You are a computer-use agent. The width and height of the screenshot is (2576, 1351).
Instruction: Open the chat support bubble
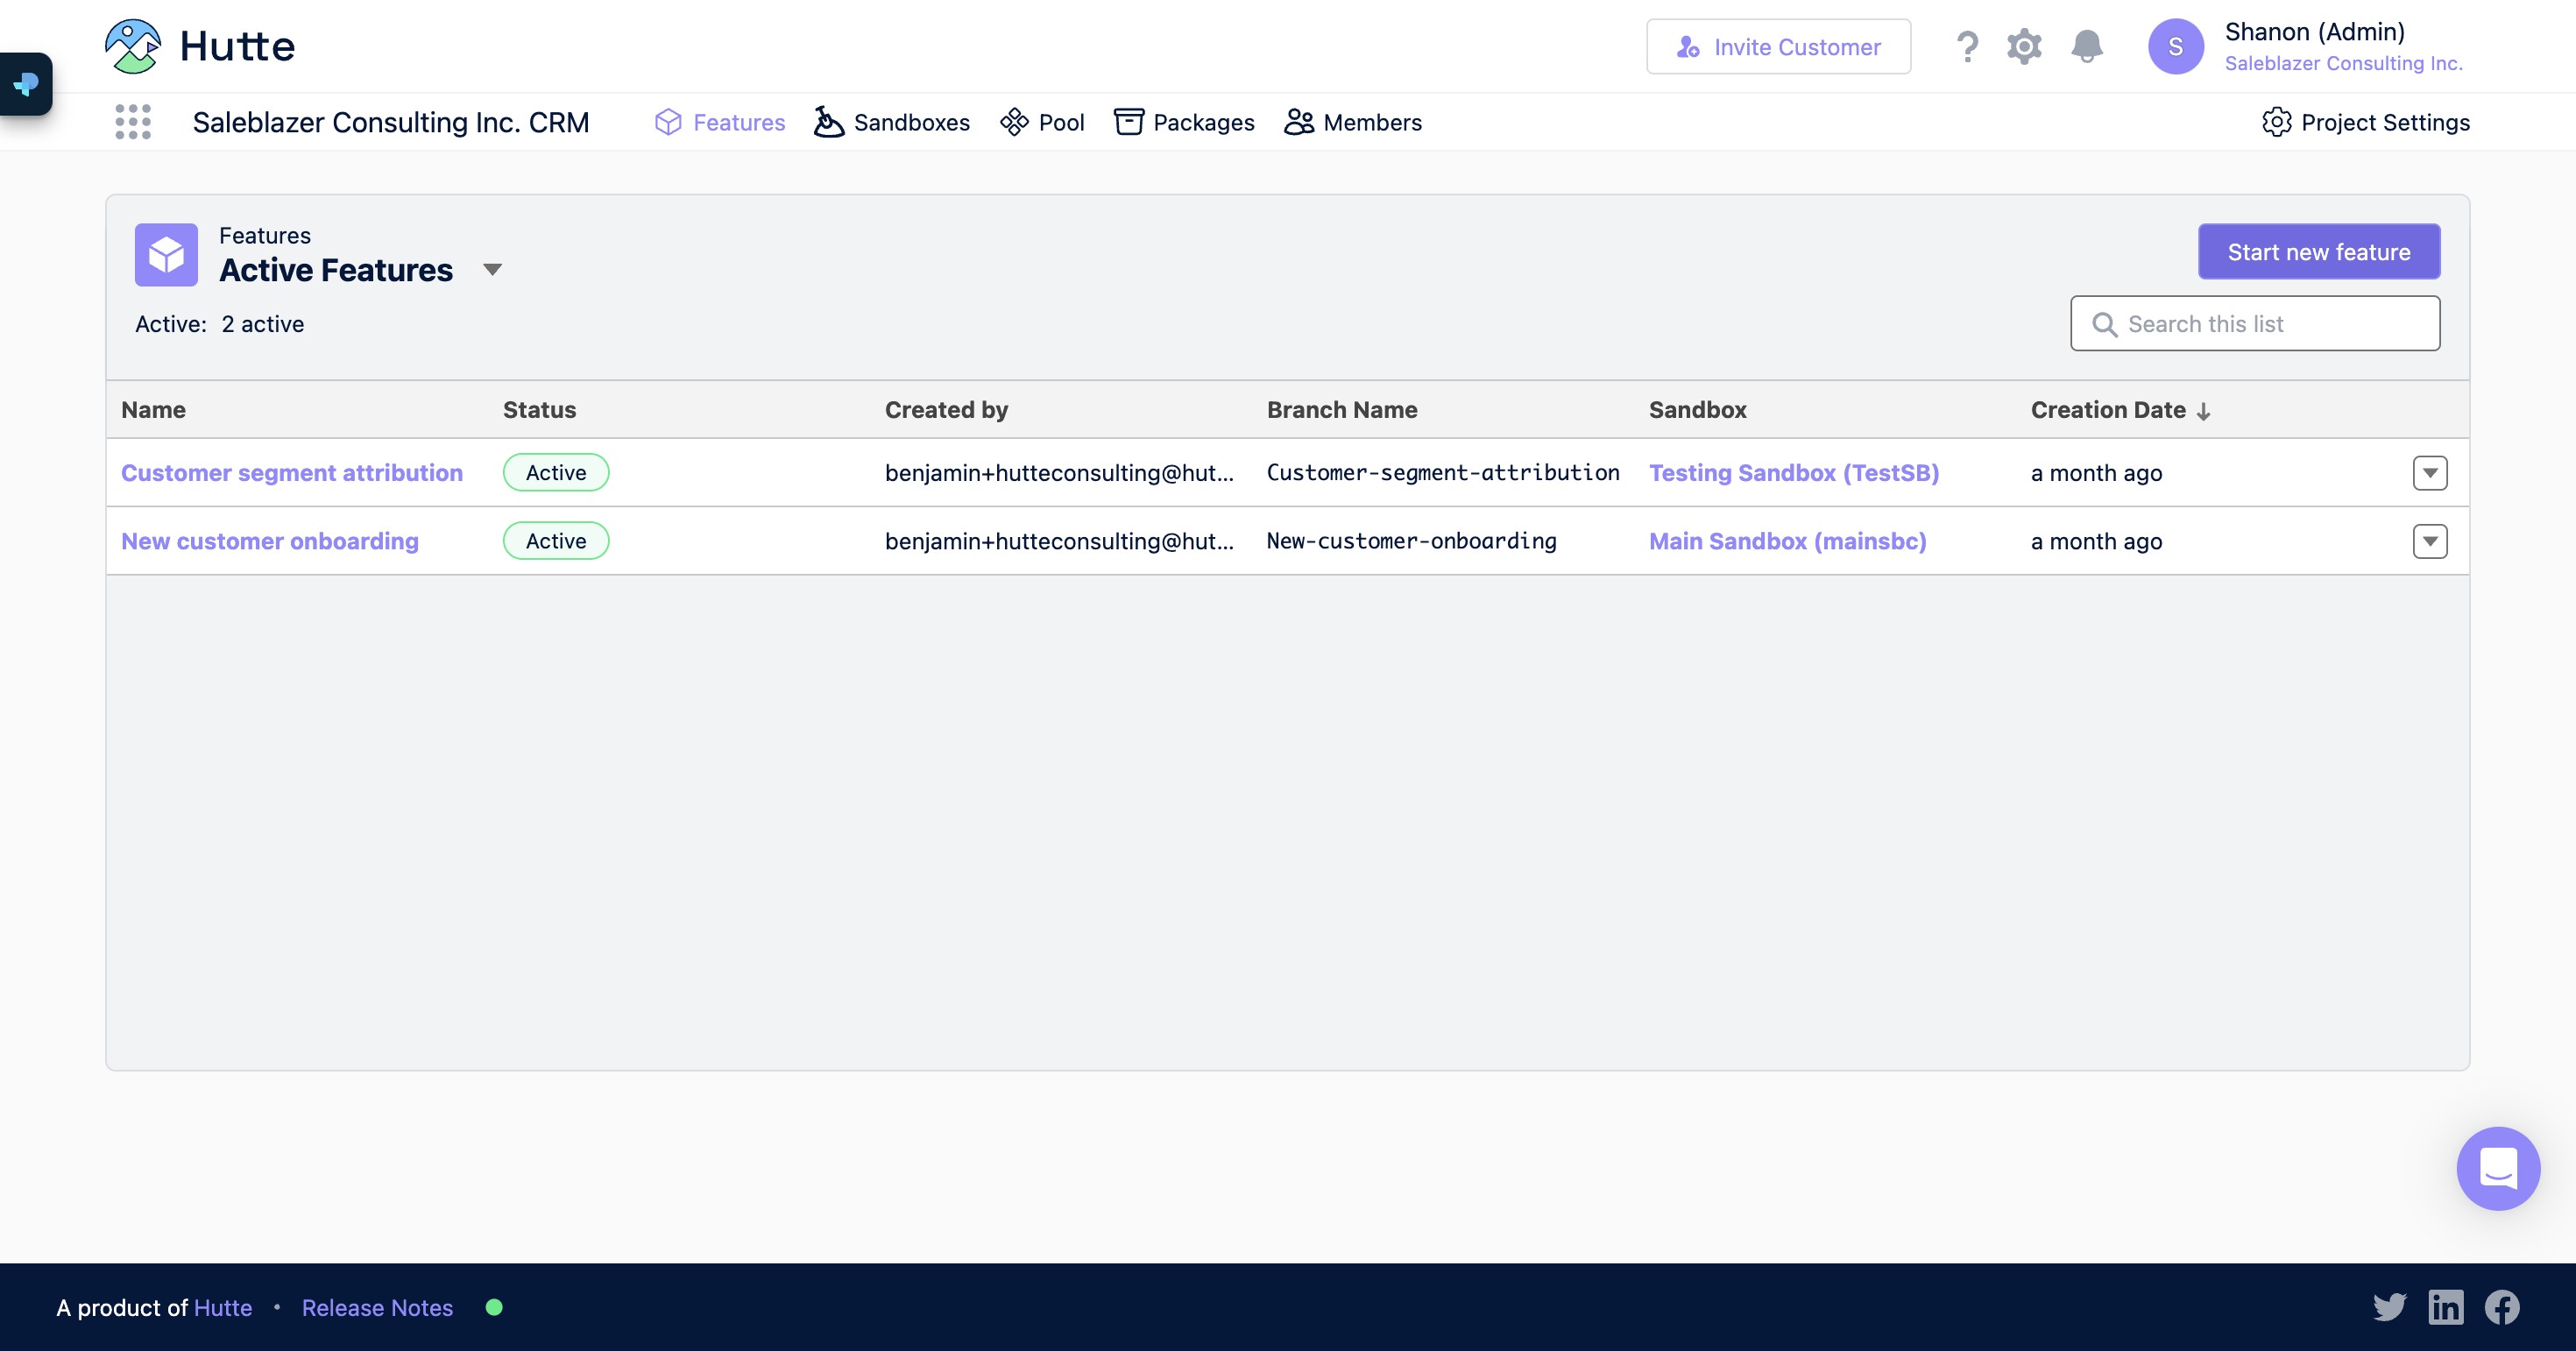(2497, 1168)
